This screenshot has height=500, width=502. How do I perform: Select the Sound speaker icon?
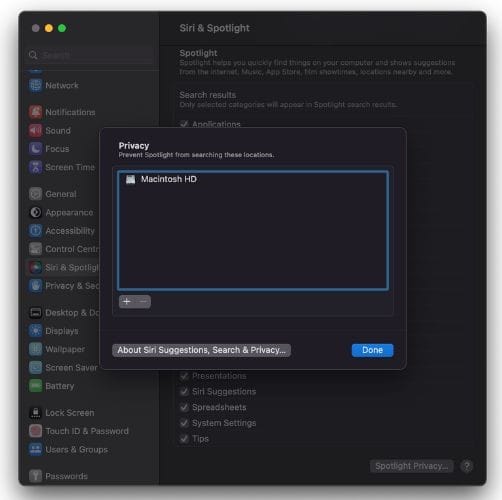tap(35, 130)
